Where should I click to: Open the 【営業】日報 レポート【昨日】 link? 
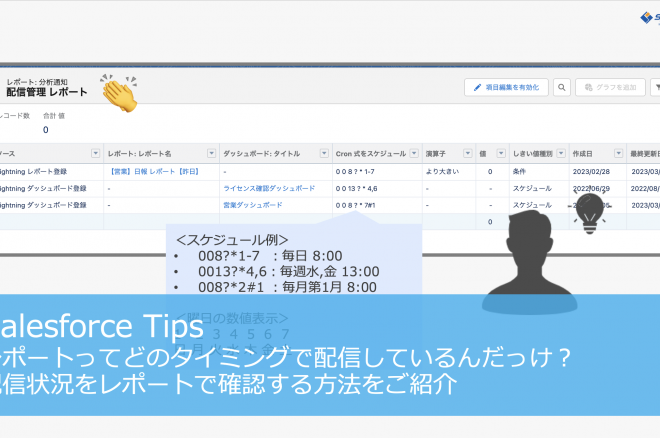coord(154,172)
